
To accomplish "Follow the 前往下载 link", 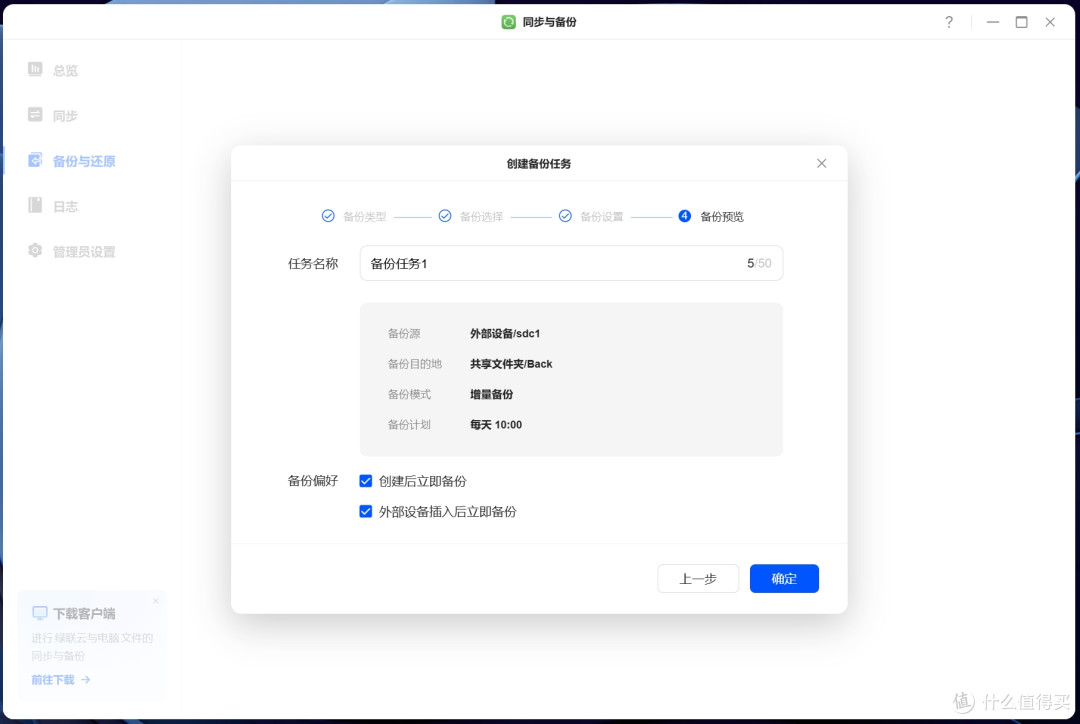I will pyautogui.click(x=53, y=680).
